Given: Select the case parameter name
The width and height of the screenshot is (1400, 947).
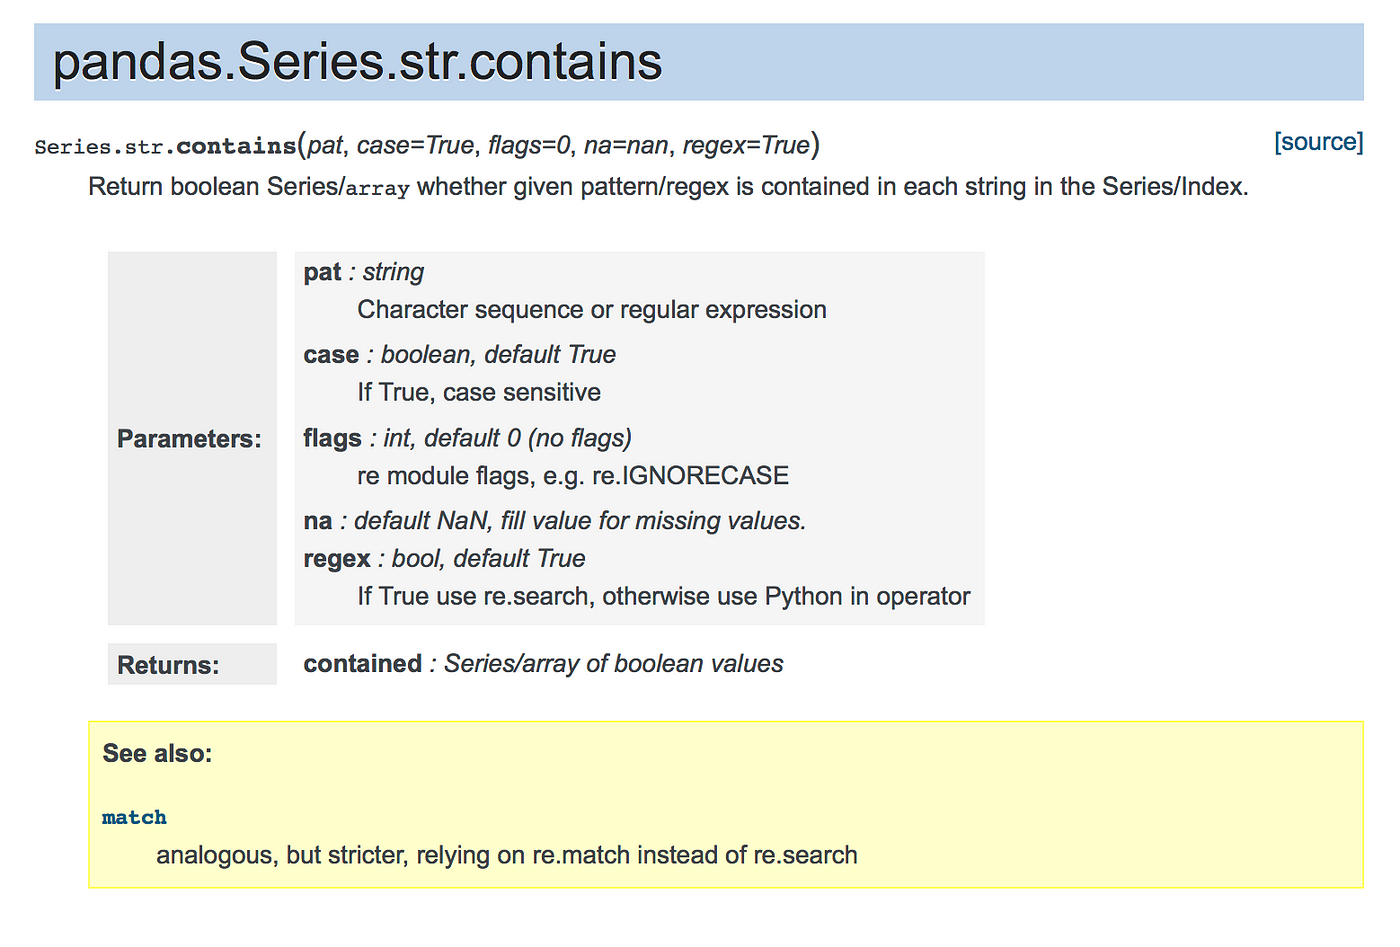Looking at the screenshot, I should (331, 355).
